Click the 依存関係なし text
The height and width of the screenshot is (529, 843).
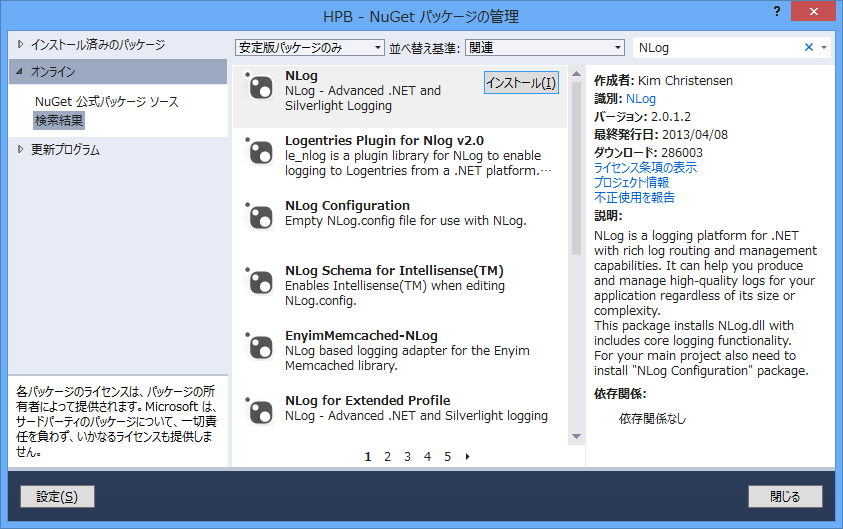point(652,418)
